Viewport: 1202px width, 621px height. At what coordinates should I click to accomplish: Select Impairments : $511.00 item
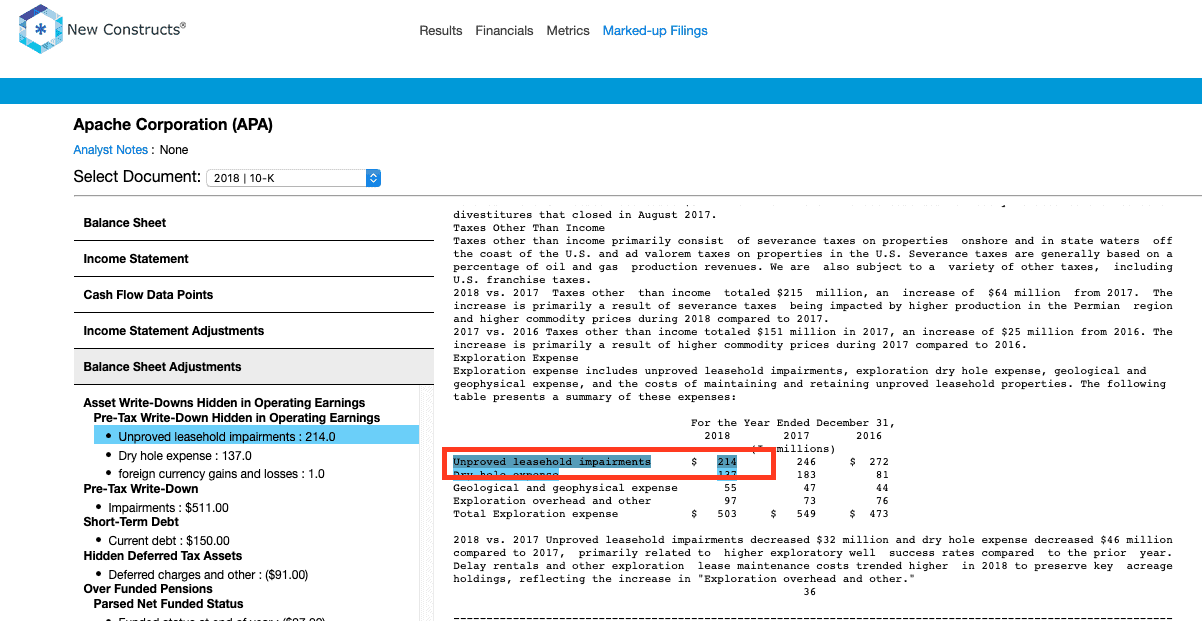168,508
